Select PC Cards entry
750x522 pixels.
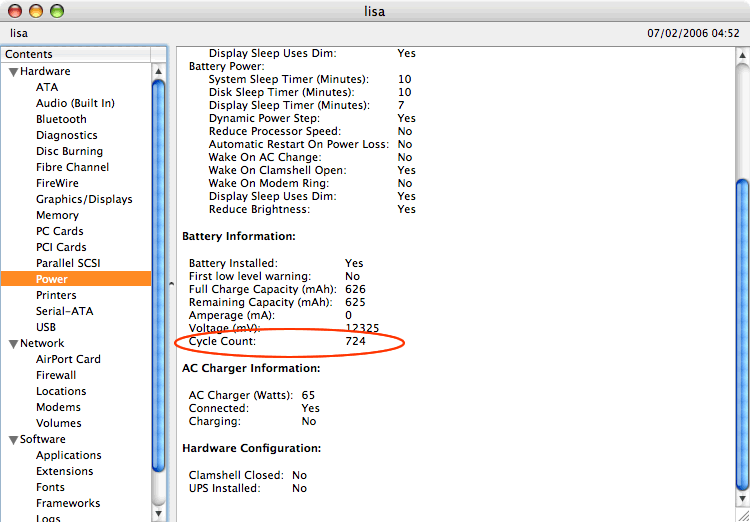59,231
